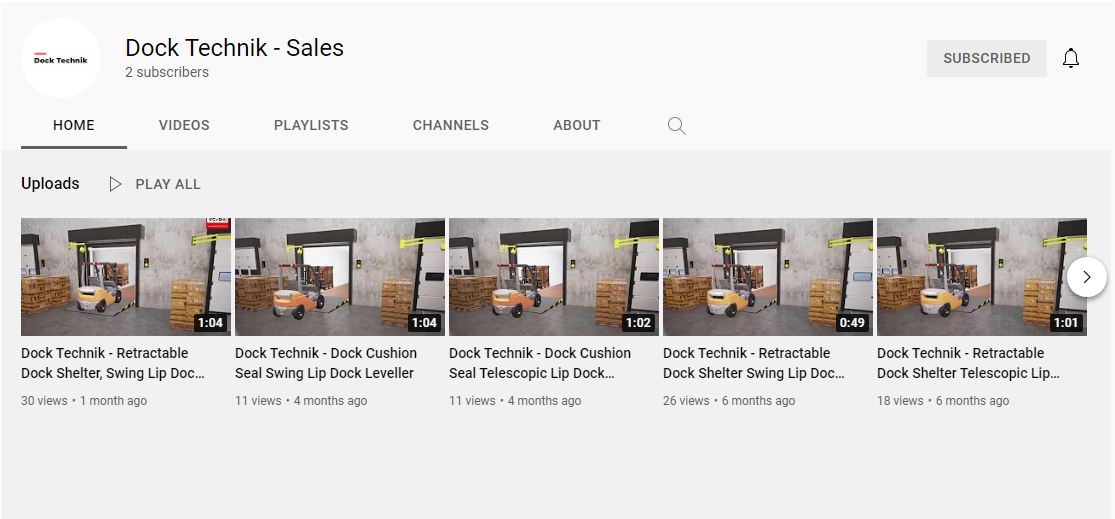Open the Playlists tab
The height and width of the screenshot is (519, 1115).
tap(311, 126)
